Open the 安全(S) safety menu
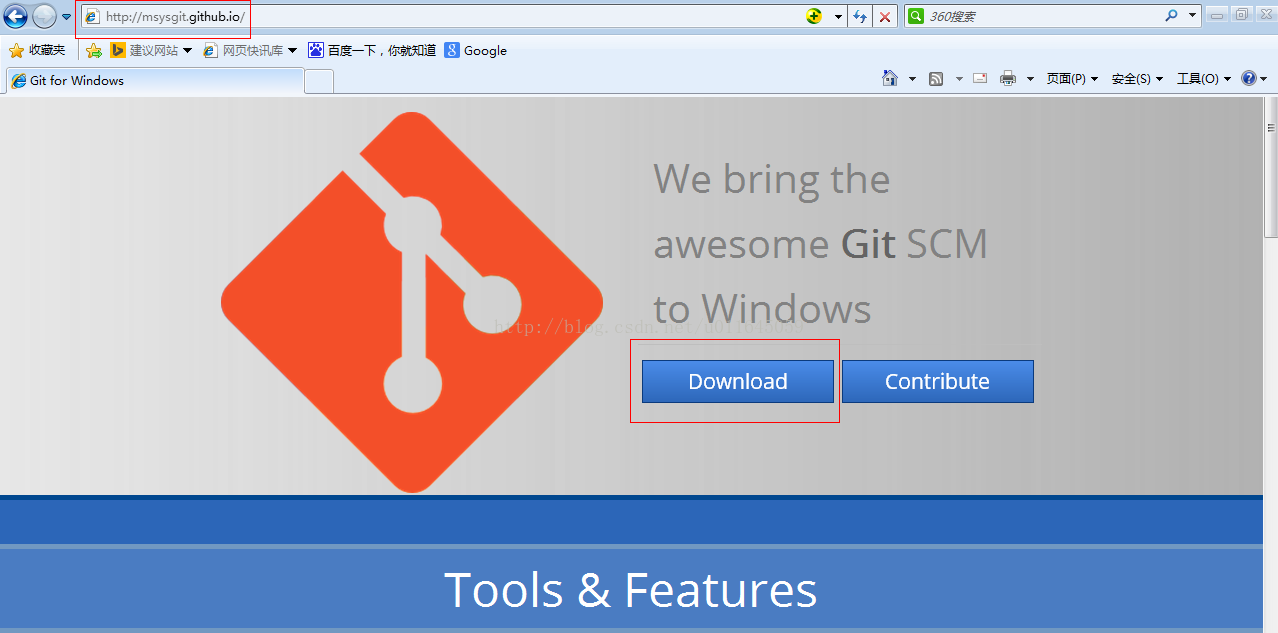This screenshot has width=1278, height=633. 1137,79
